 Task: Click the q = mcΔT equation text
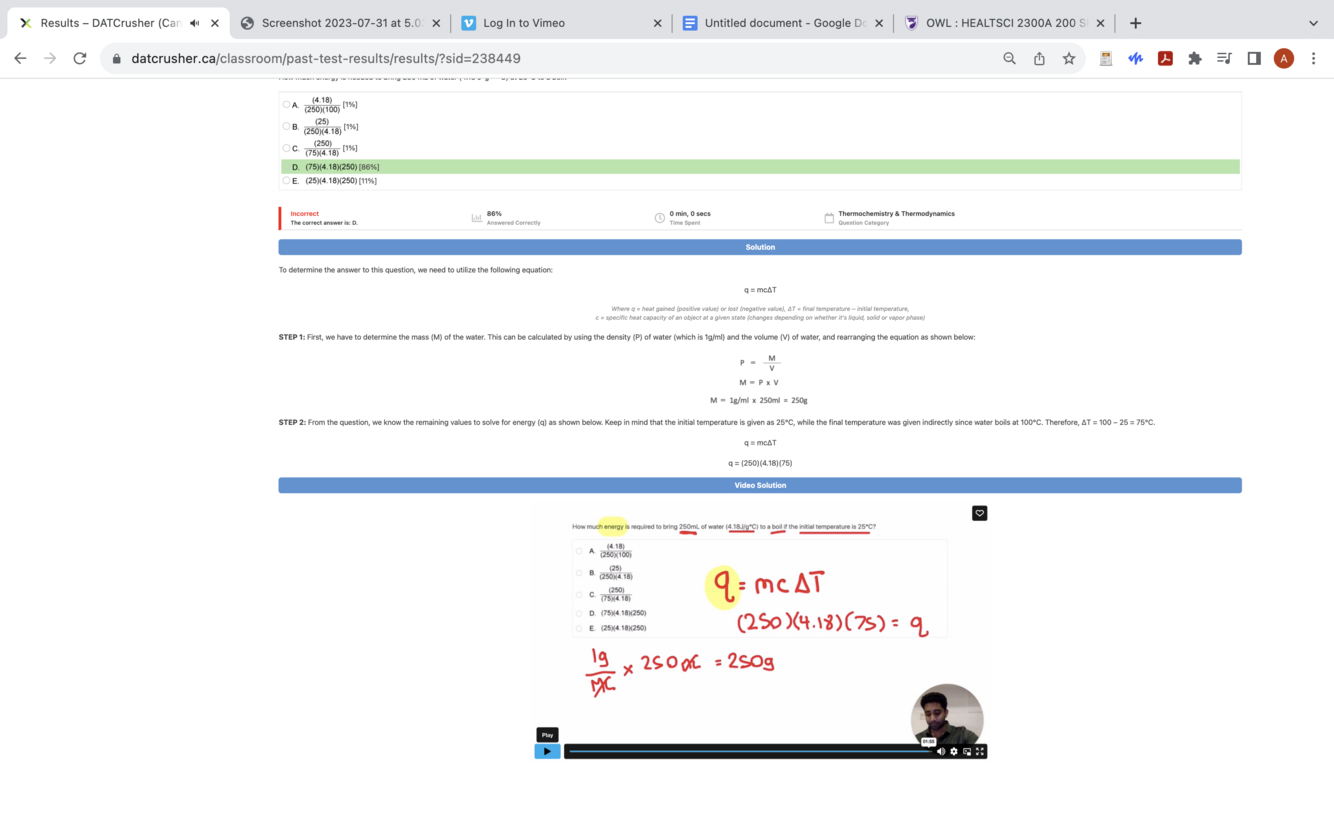(x=760, y=290)
